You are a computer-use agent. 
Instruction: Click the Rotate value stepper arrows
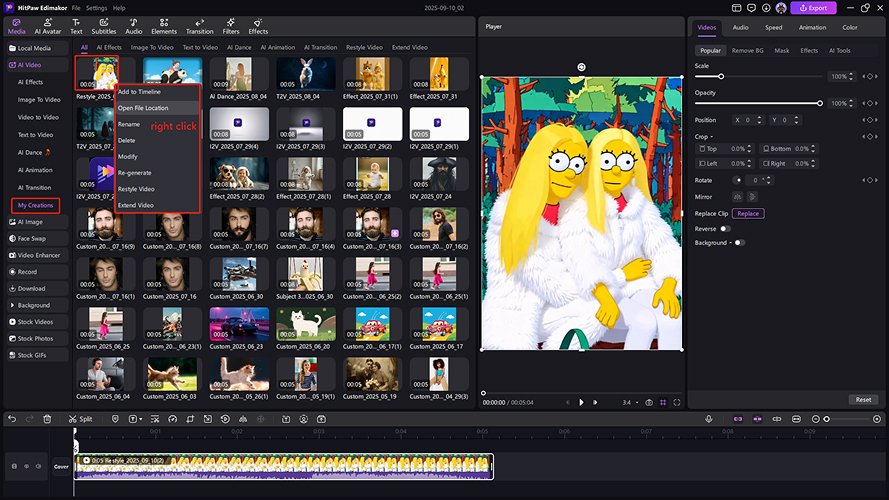[768, 180]
